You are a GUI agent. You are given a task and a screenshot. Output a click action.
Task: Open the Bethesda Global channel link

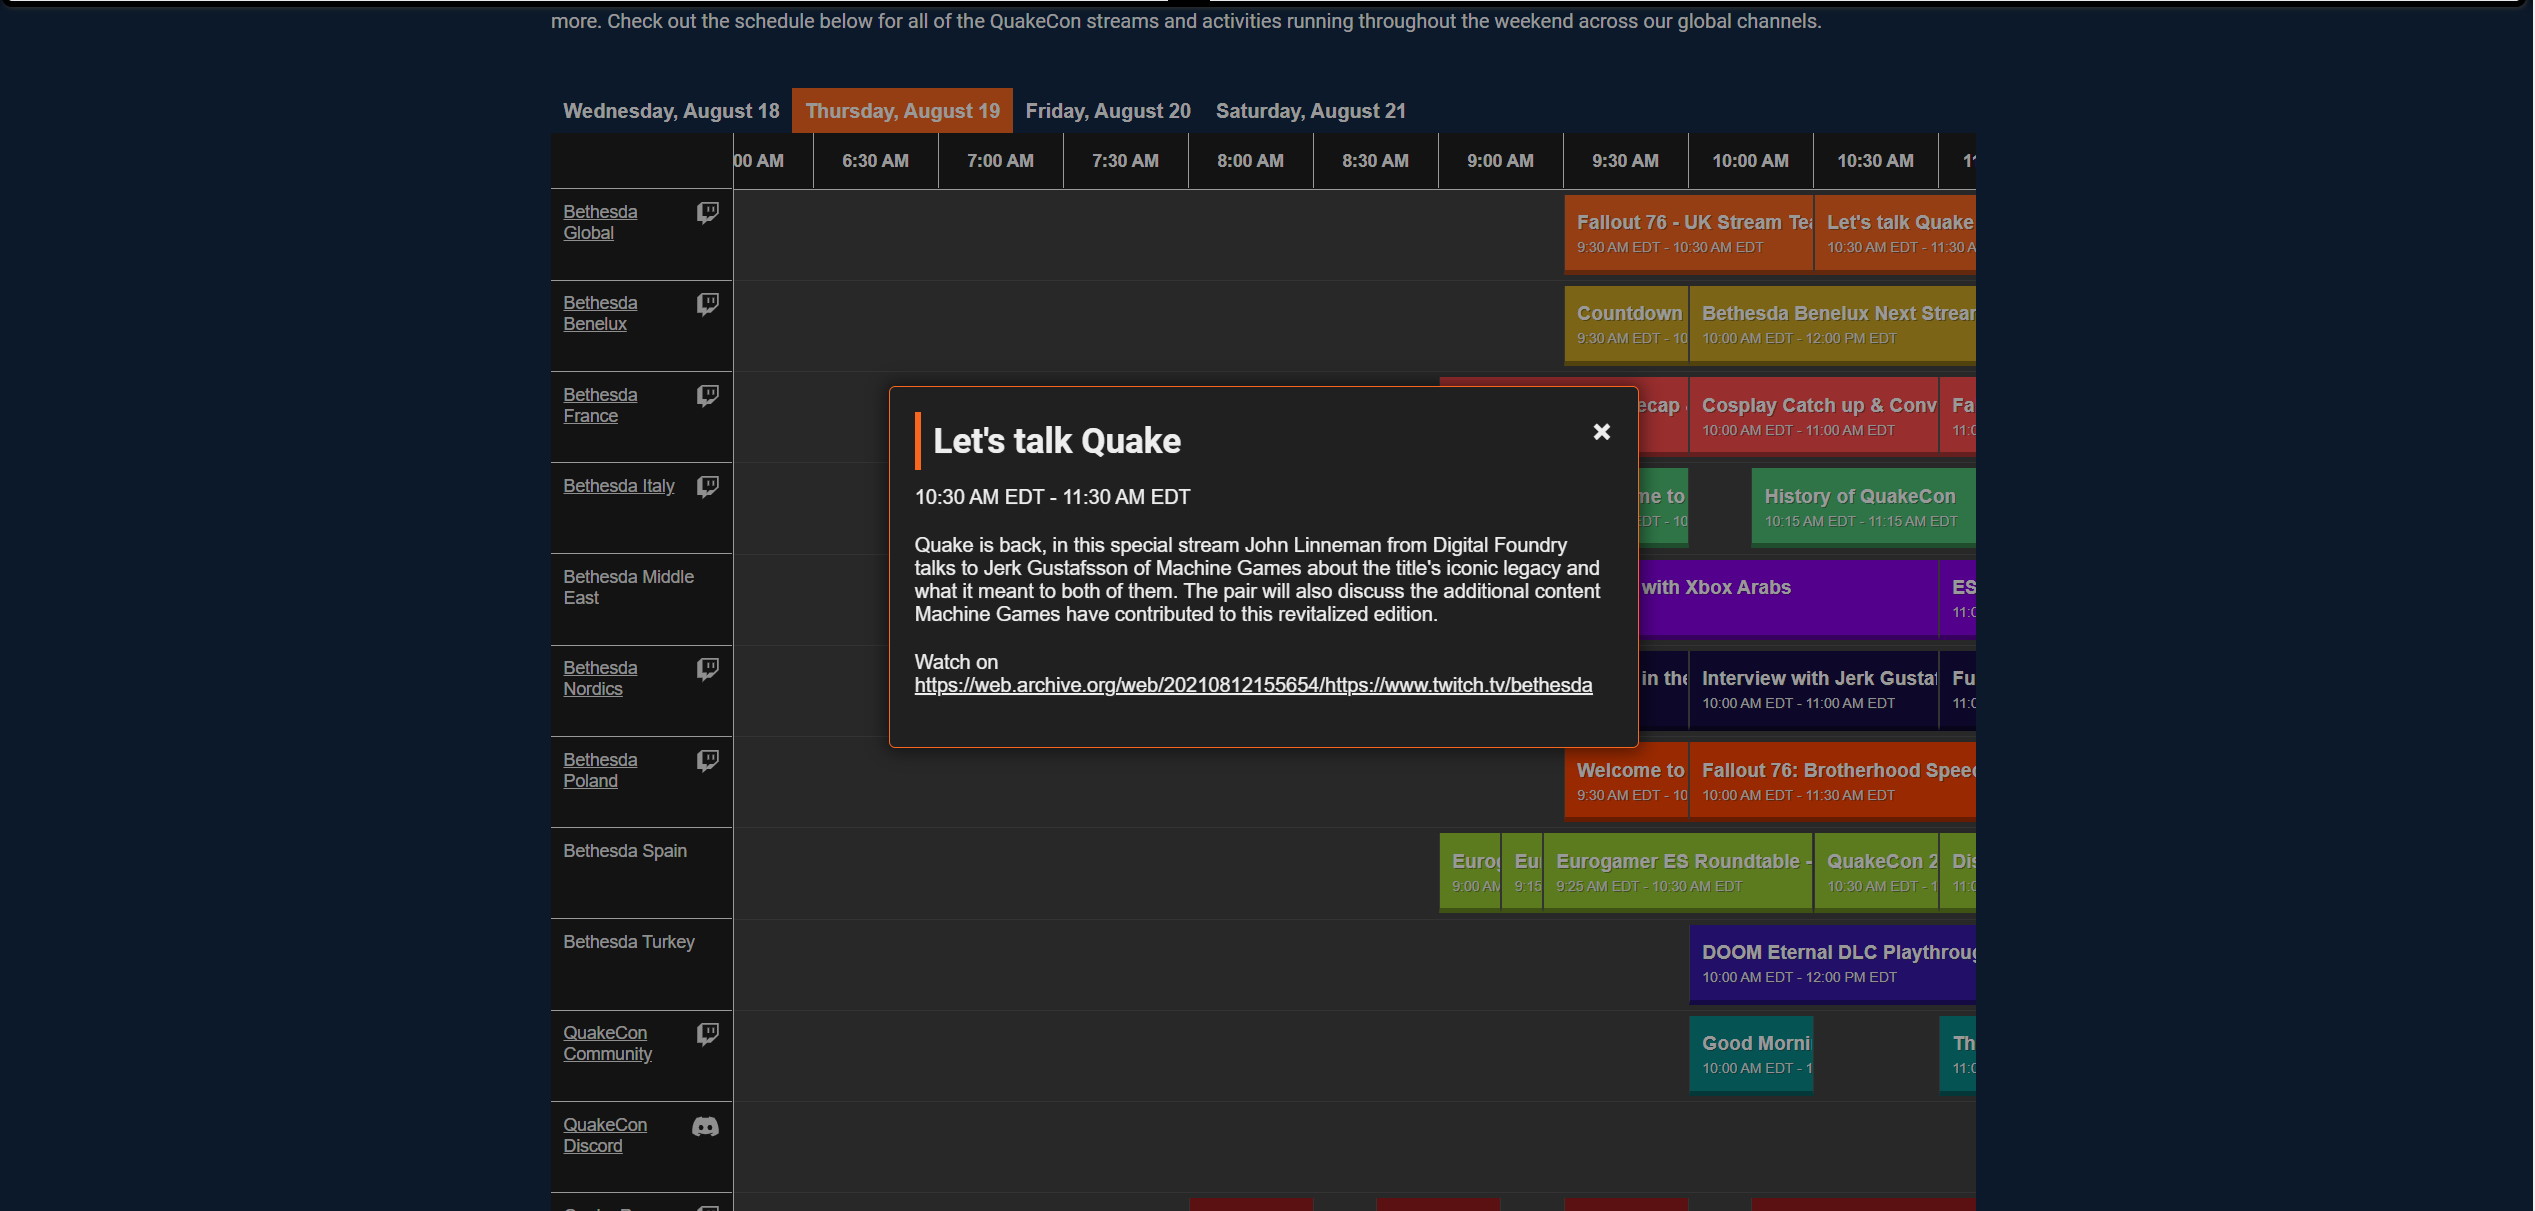tap(600, 222)
